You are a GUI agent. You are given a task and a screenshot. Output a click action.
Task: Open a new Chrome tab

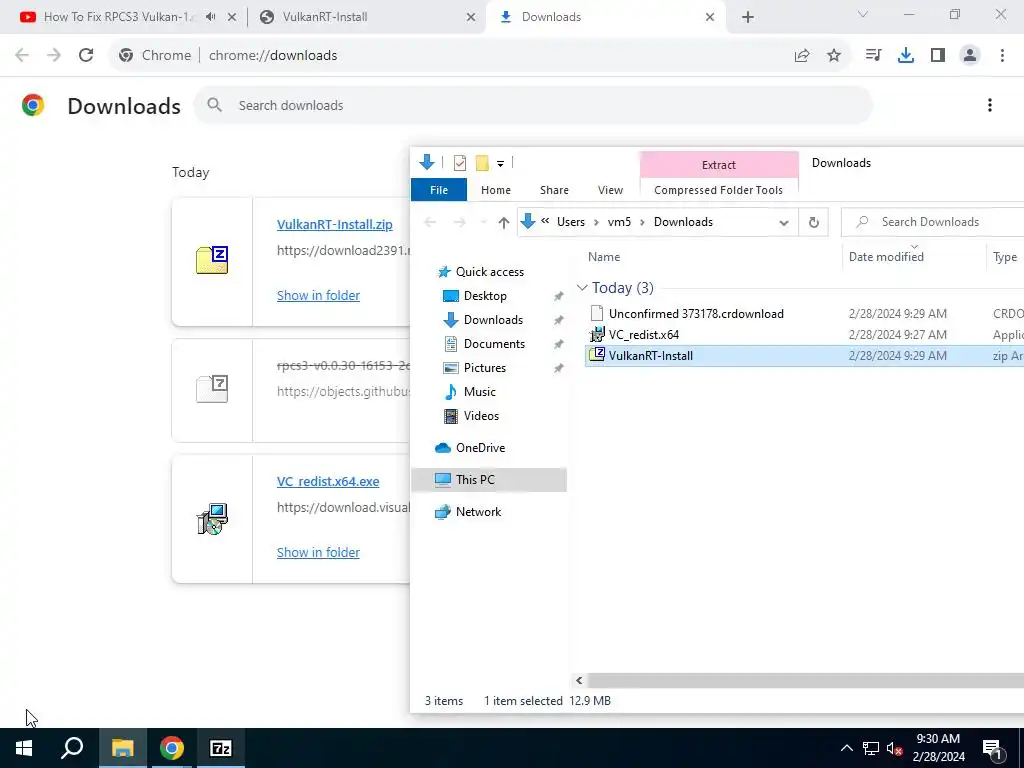748,18
